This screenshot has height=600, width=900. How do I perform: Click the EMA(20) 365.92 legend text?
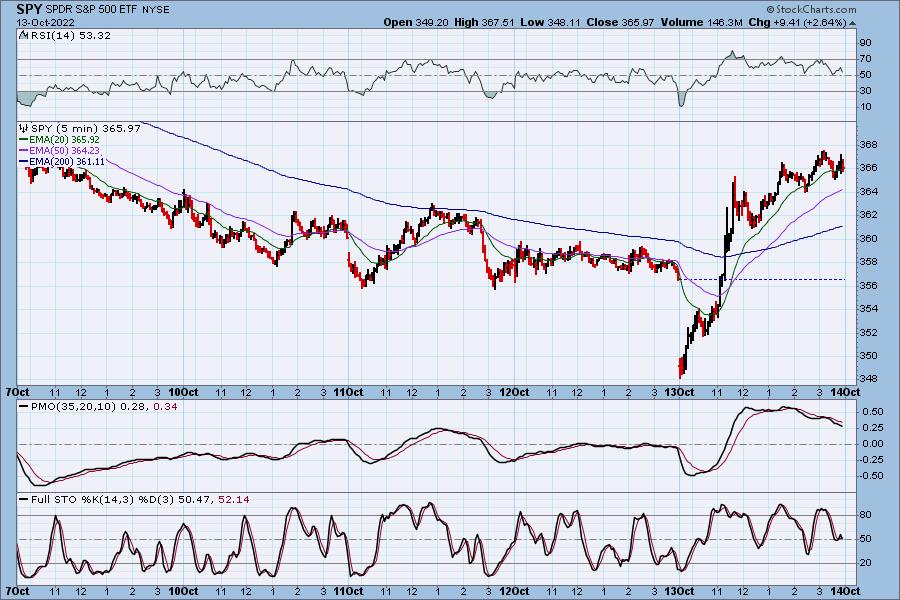click(64, 140)
